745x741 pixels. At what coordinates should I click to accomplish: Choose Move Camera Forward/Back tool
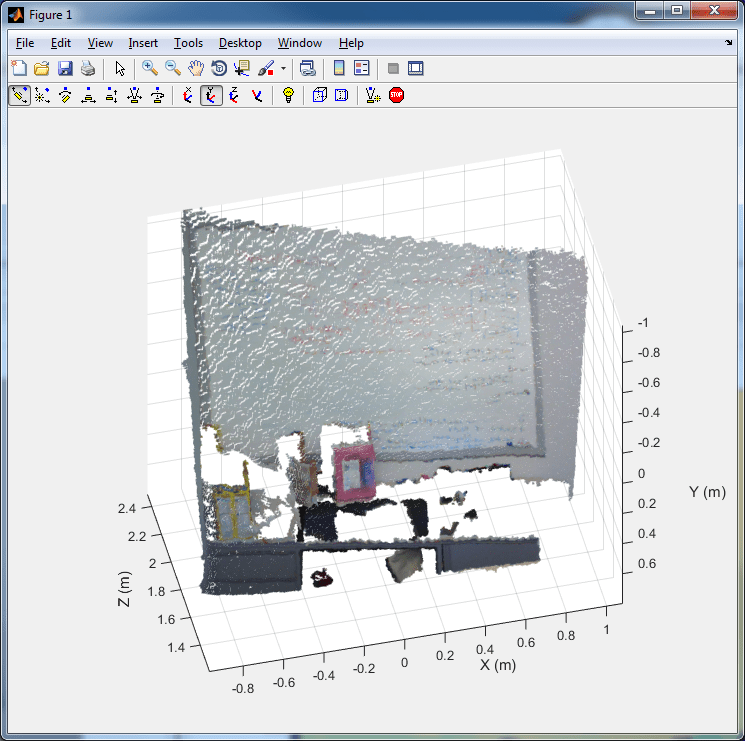pos(112,95)
